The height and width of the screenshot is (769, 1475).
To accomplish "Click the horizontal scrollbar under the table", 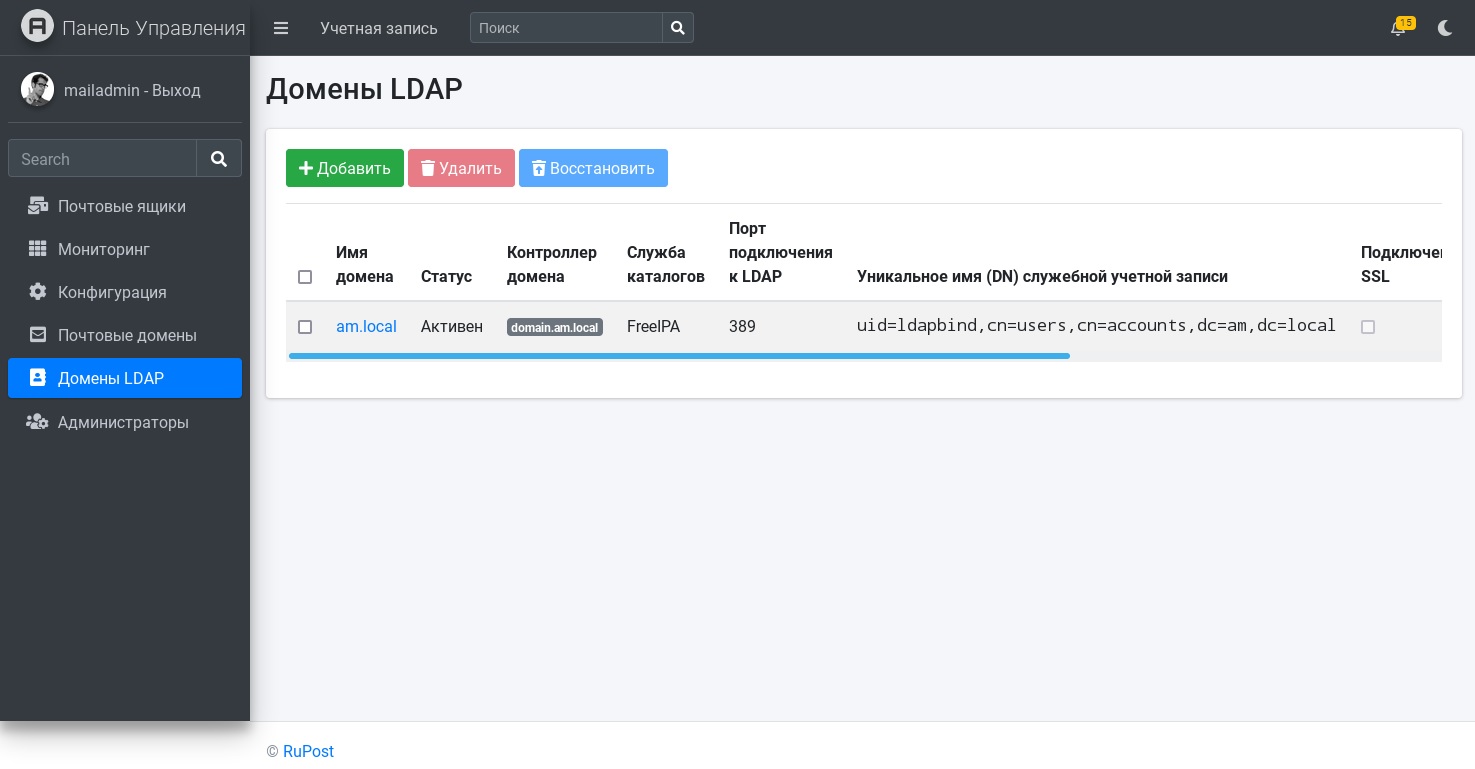I will tap(679, 356).
